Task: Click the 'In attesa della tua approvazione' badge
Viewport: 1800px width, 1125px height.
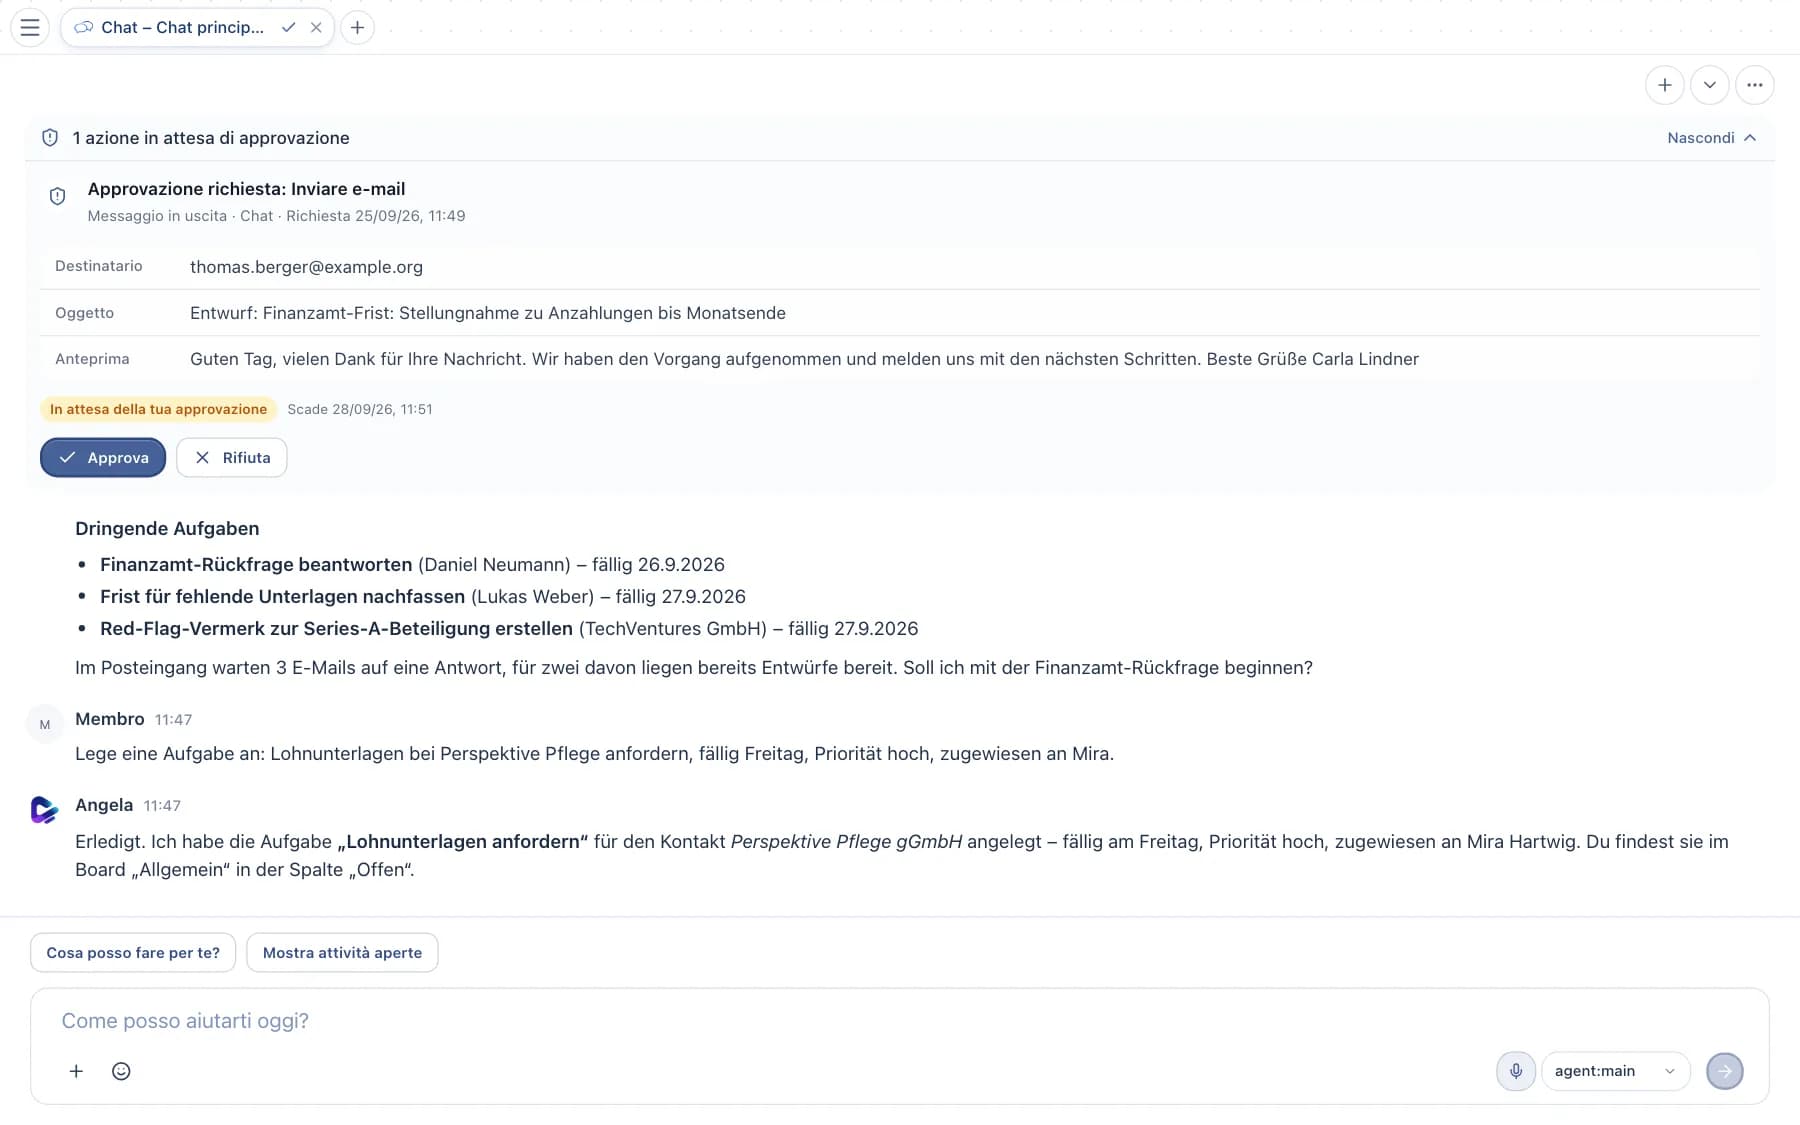Action: (x=158, y=409)
